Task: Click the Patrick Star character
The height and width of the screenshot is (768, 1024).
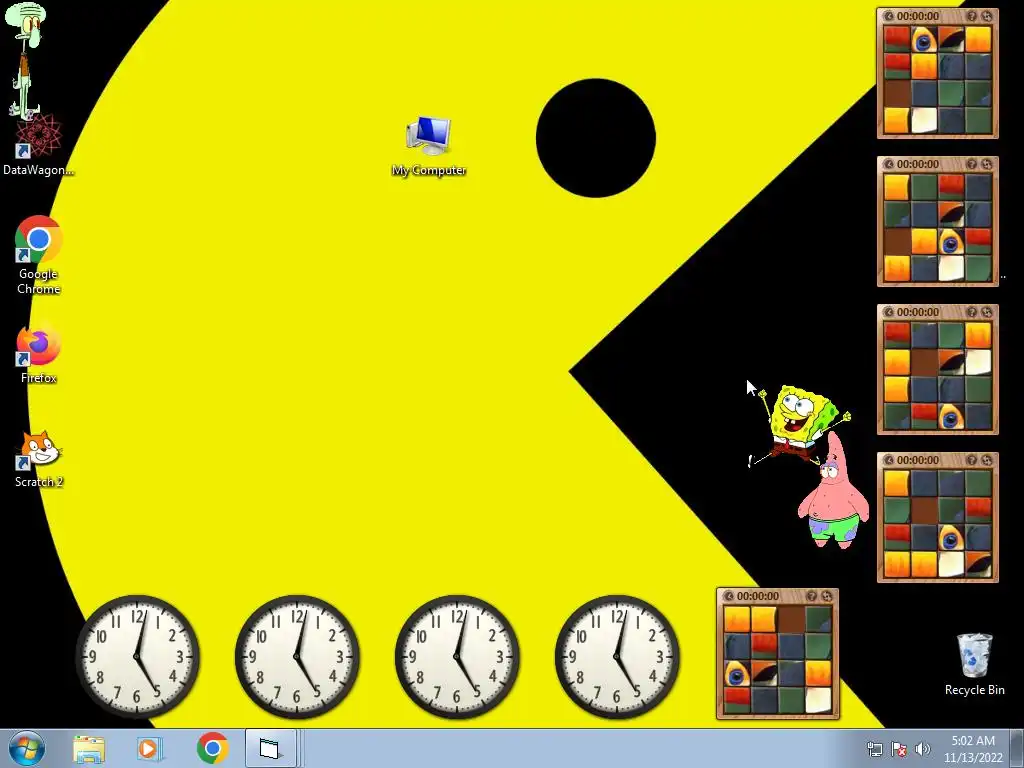Action: [x=833, y=491]
